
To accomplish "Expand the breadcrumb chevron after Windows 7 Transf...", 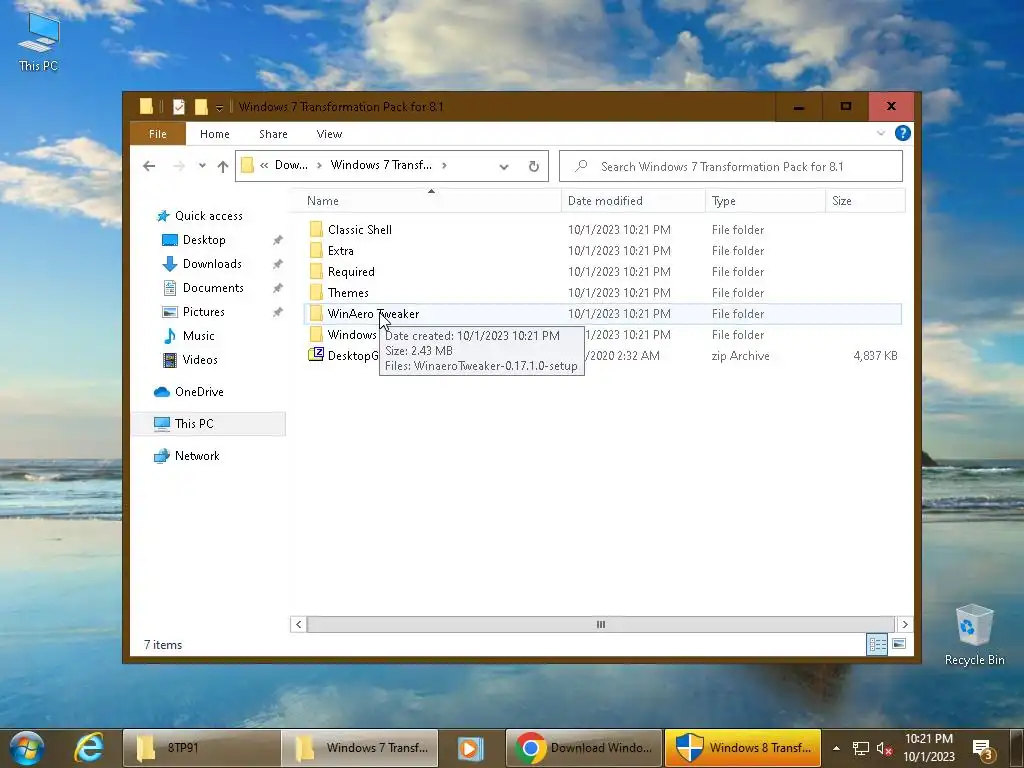I will tap(444, 165).
